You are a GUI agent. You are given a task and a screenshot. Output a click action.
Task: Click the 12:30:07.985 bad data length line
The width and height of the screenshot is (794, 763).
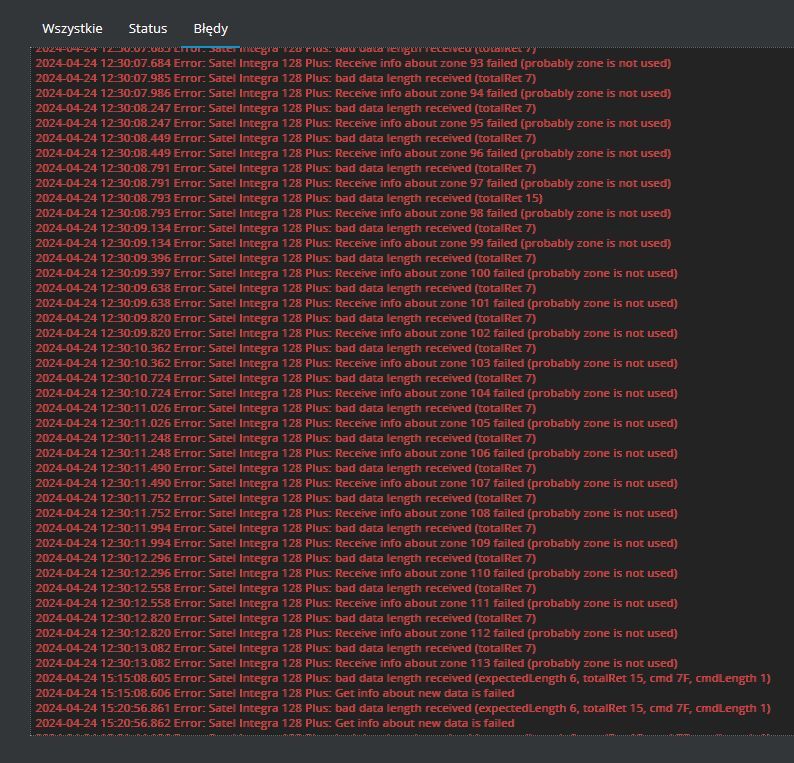tap(286, 78)
